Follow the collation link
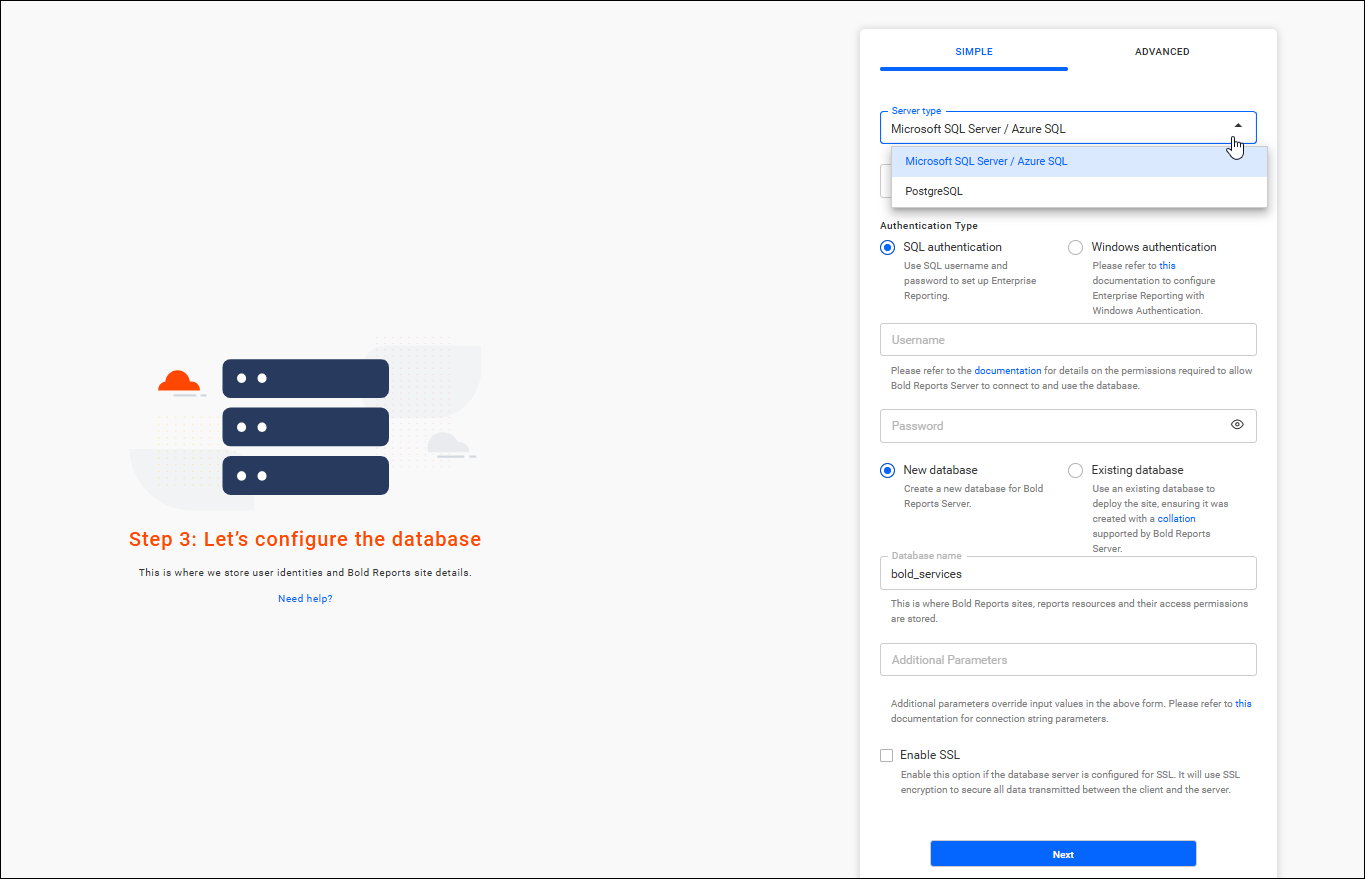The image size is (1365, 879). tap(1176, 519)
